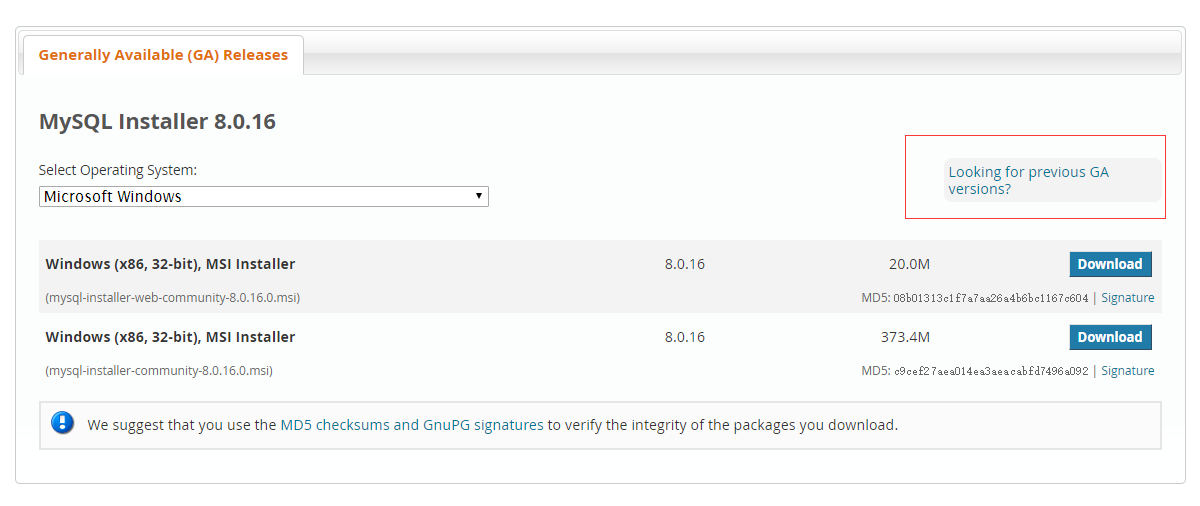
Task: Click the MD5 hash starting with 08b01313
Action: 990,298
